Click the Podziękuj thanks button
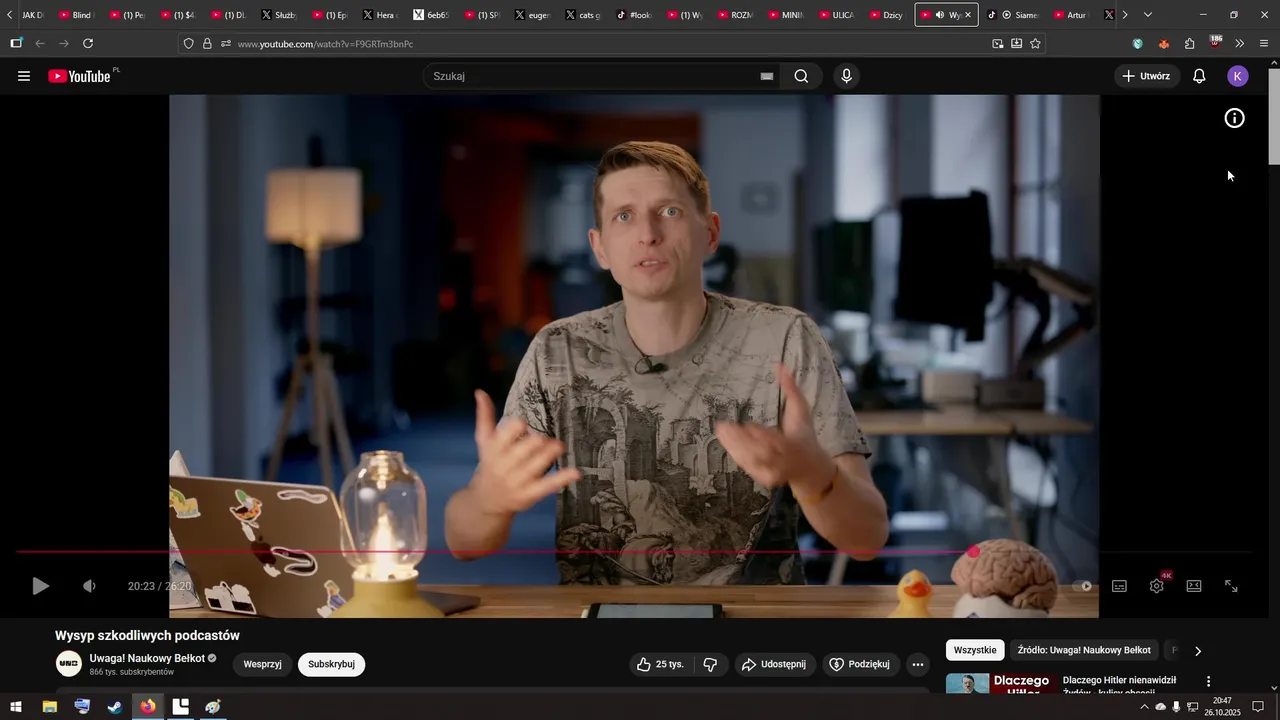This screenshot has height=720, width=1280. pyautogui.click(x=859, y=664)
